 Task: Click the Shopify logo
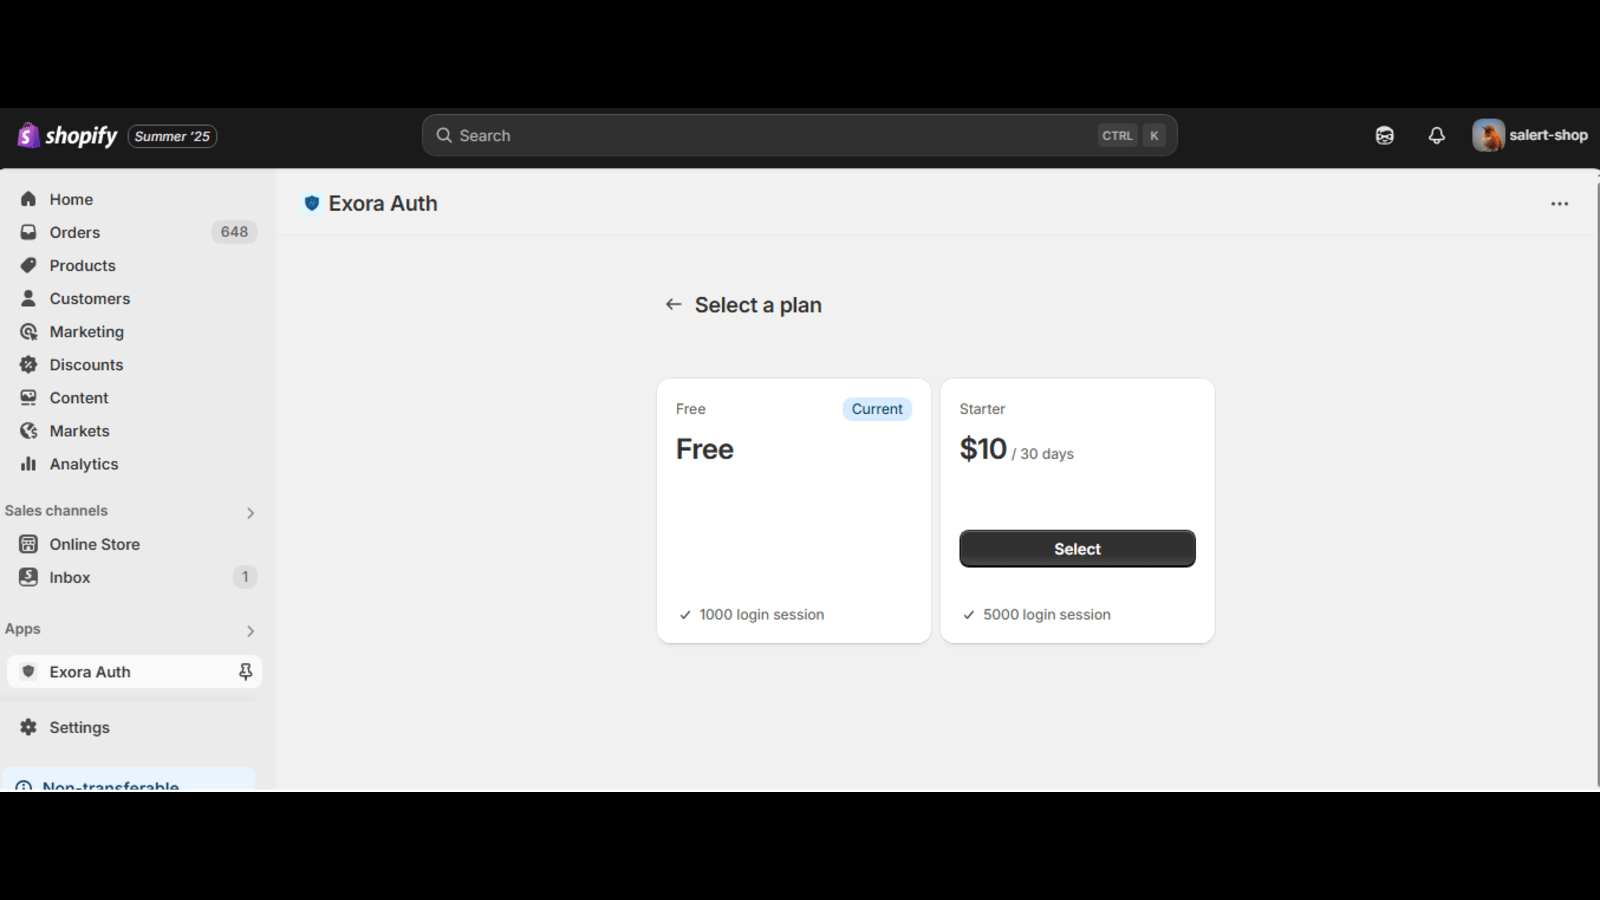coord(27,135)
